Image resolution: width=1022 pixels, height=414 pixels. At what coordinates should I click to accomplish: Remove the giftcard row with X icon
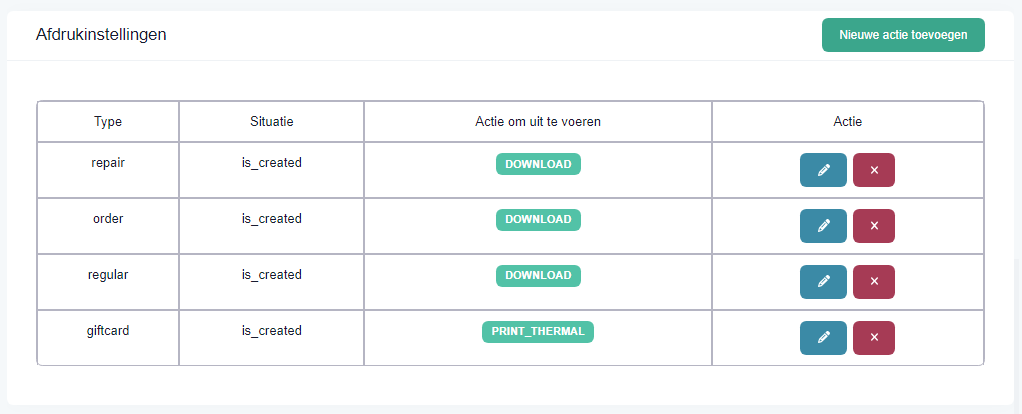click(x=874, y=338)
